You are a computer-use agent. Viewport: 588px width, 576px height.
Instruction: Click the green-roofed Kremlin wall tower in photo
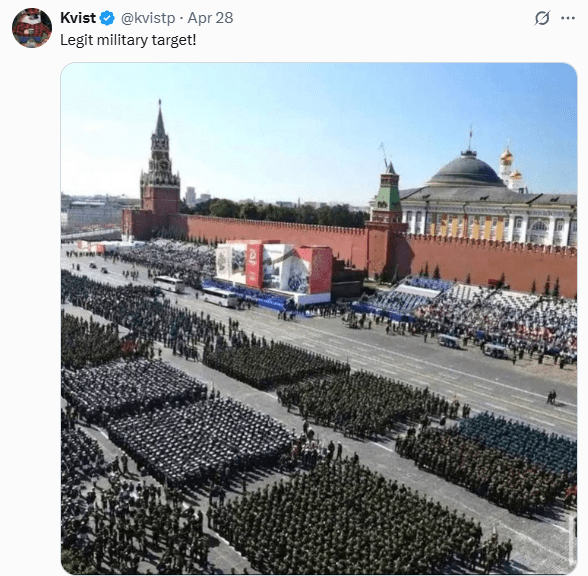coord(388,195)
